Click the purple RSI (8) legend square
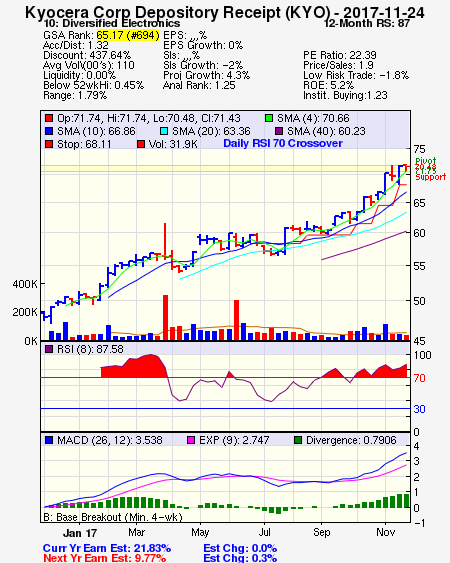The width and height of the screenshot is (450, 563). [x=49, y=349]
